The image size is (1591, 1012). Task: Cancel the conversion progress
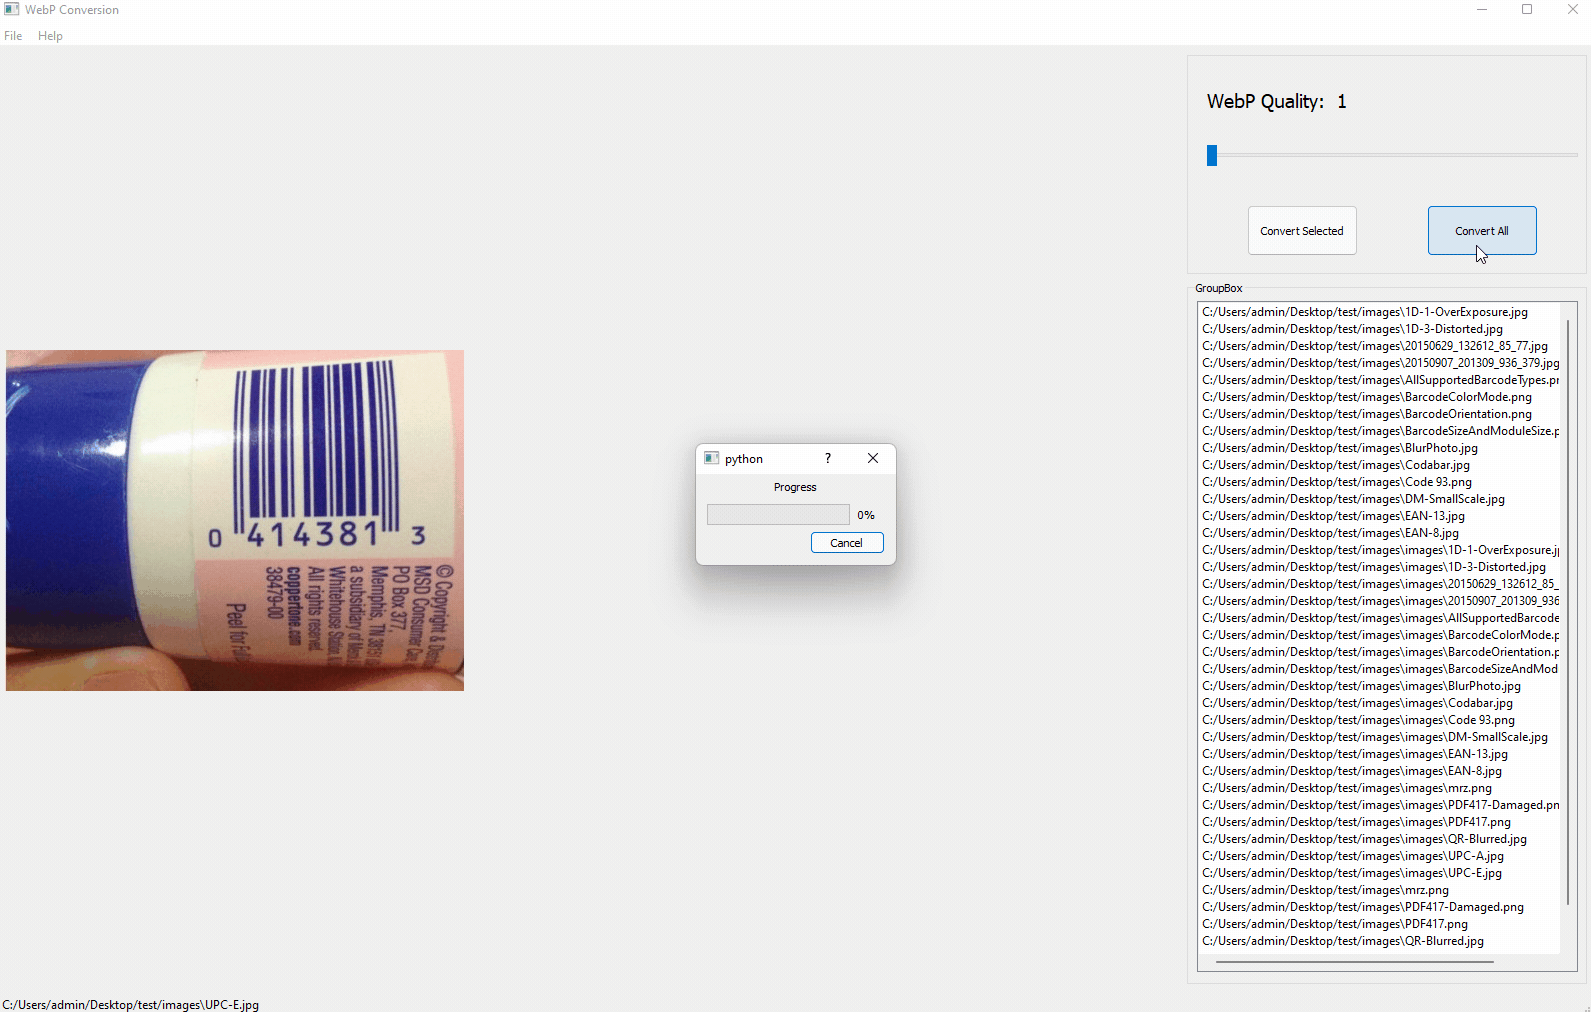pyautogui.click(x=846, y=543)
